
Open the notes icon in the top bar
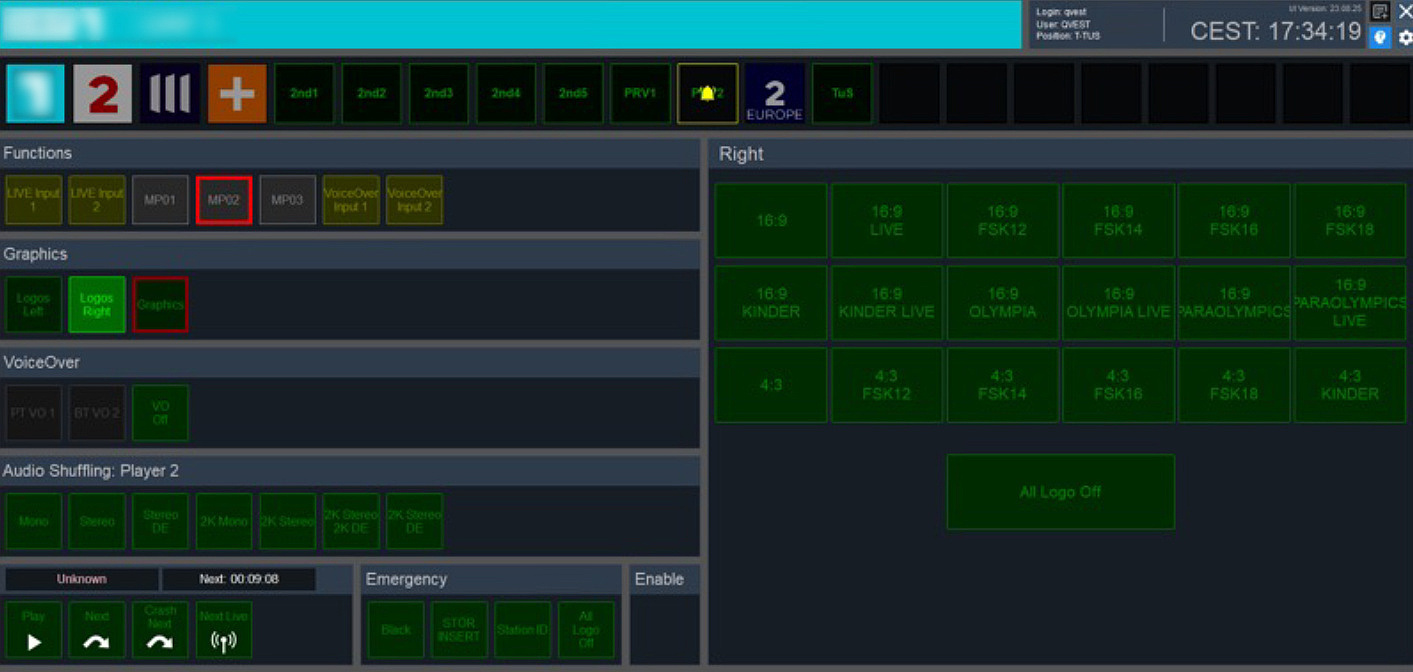click(x=1380, y=12)
